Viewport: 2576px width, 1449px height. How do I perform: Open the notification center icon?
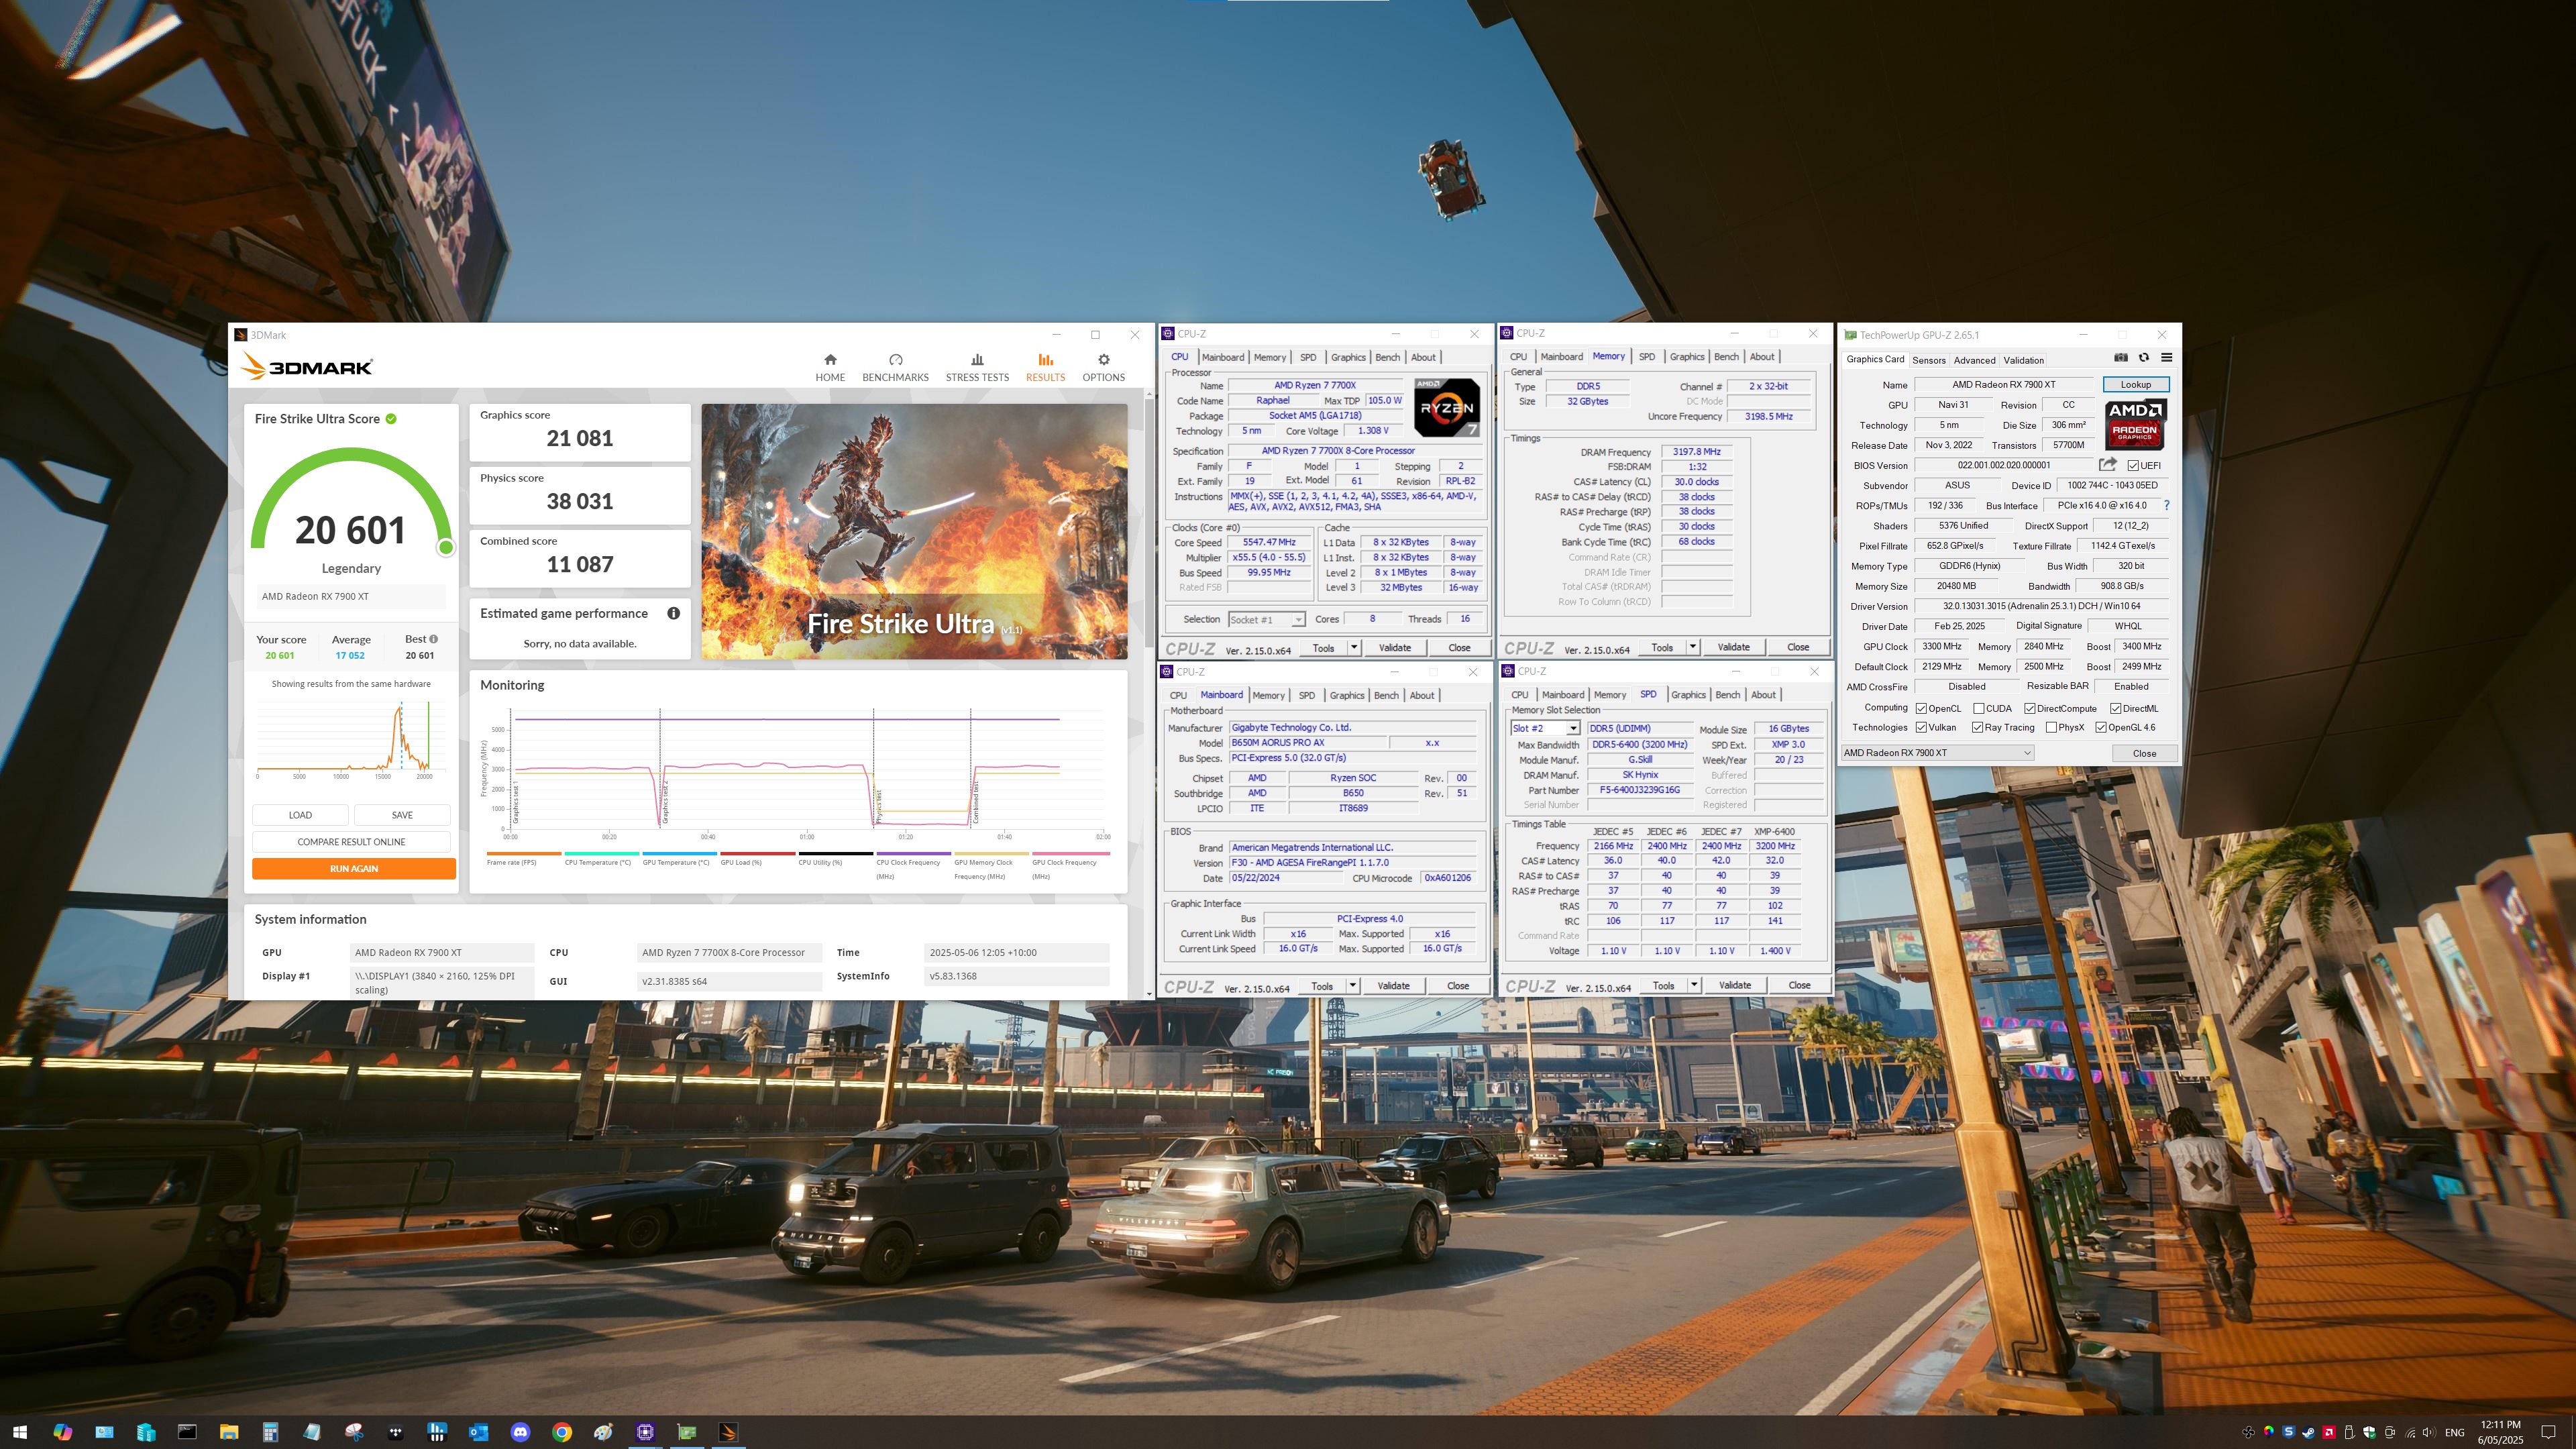pyautogui.click(x=2548, y=1432)
